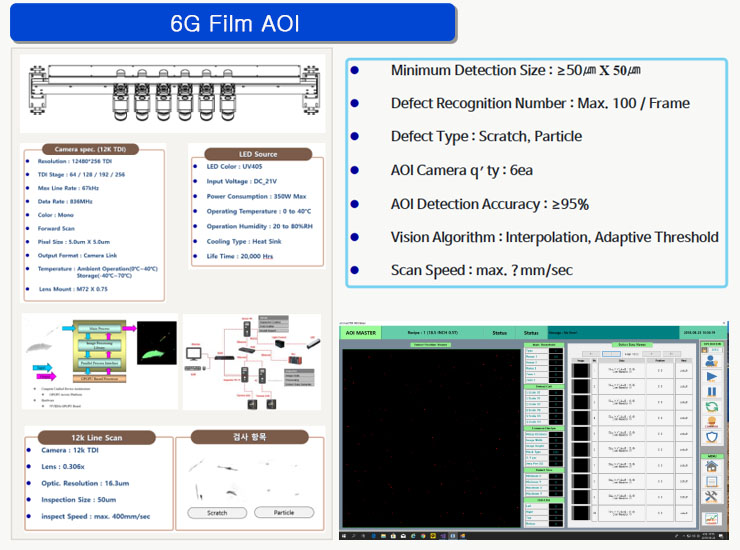The width and height of the screenshot is (740, 550).
Task: Click the red-wired system configuration diagram
Action: [x=252, y=362]
